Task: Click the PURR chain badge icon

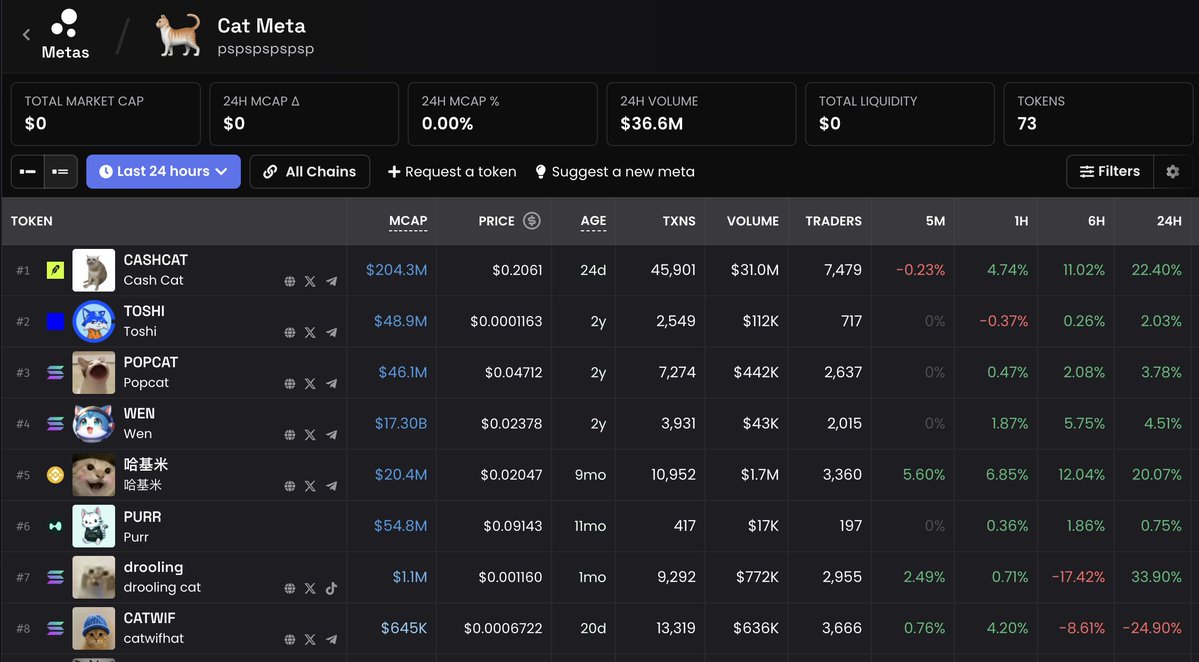Action: tap(55, 526)
